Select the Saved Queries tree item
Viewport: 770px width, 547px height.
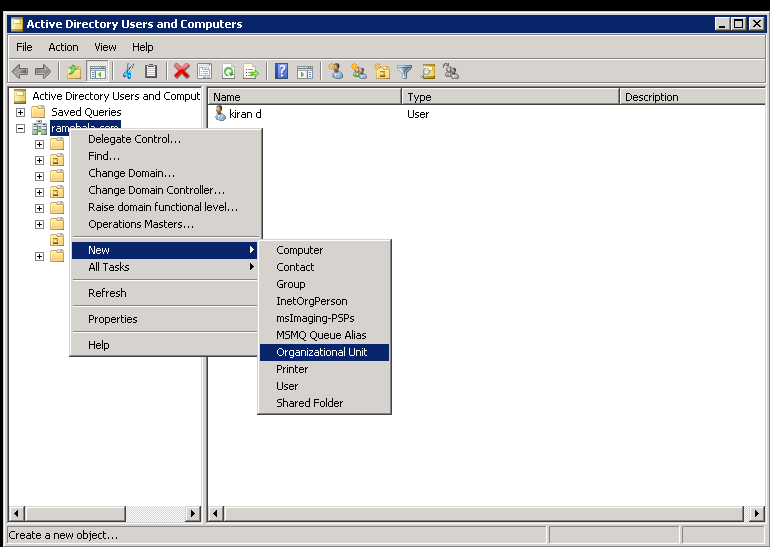coord(86,112)
